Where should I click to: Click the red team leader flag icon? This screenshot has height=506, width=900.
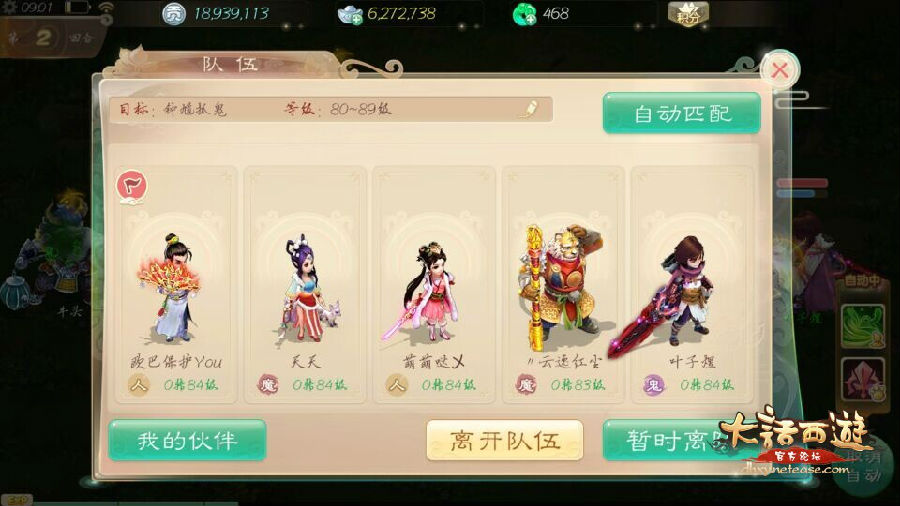[x=131, y=186]
